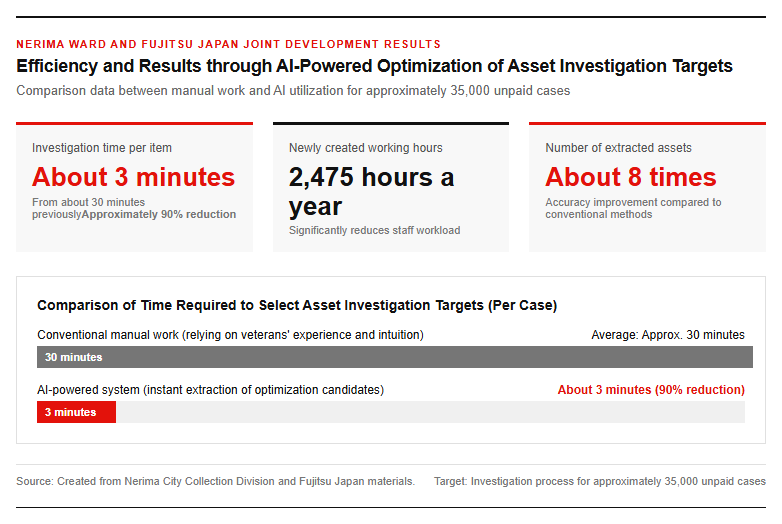This screenshot has width=782, height=524.
Task: Click the red '3 minutes' bar
Action: point(76,412)
